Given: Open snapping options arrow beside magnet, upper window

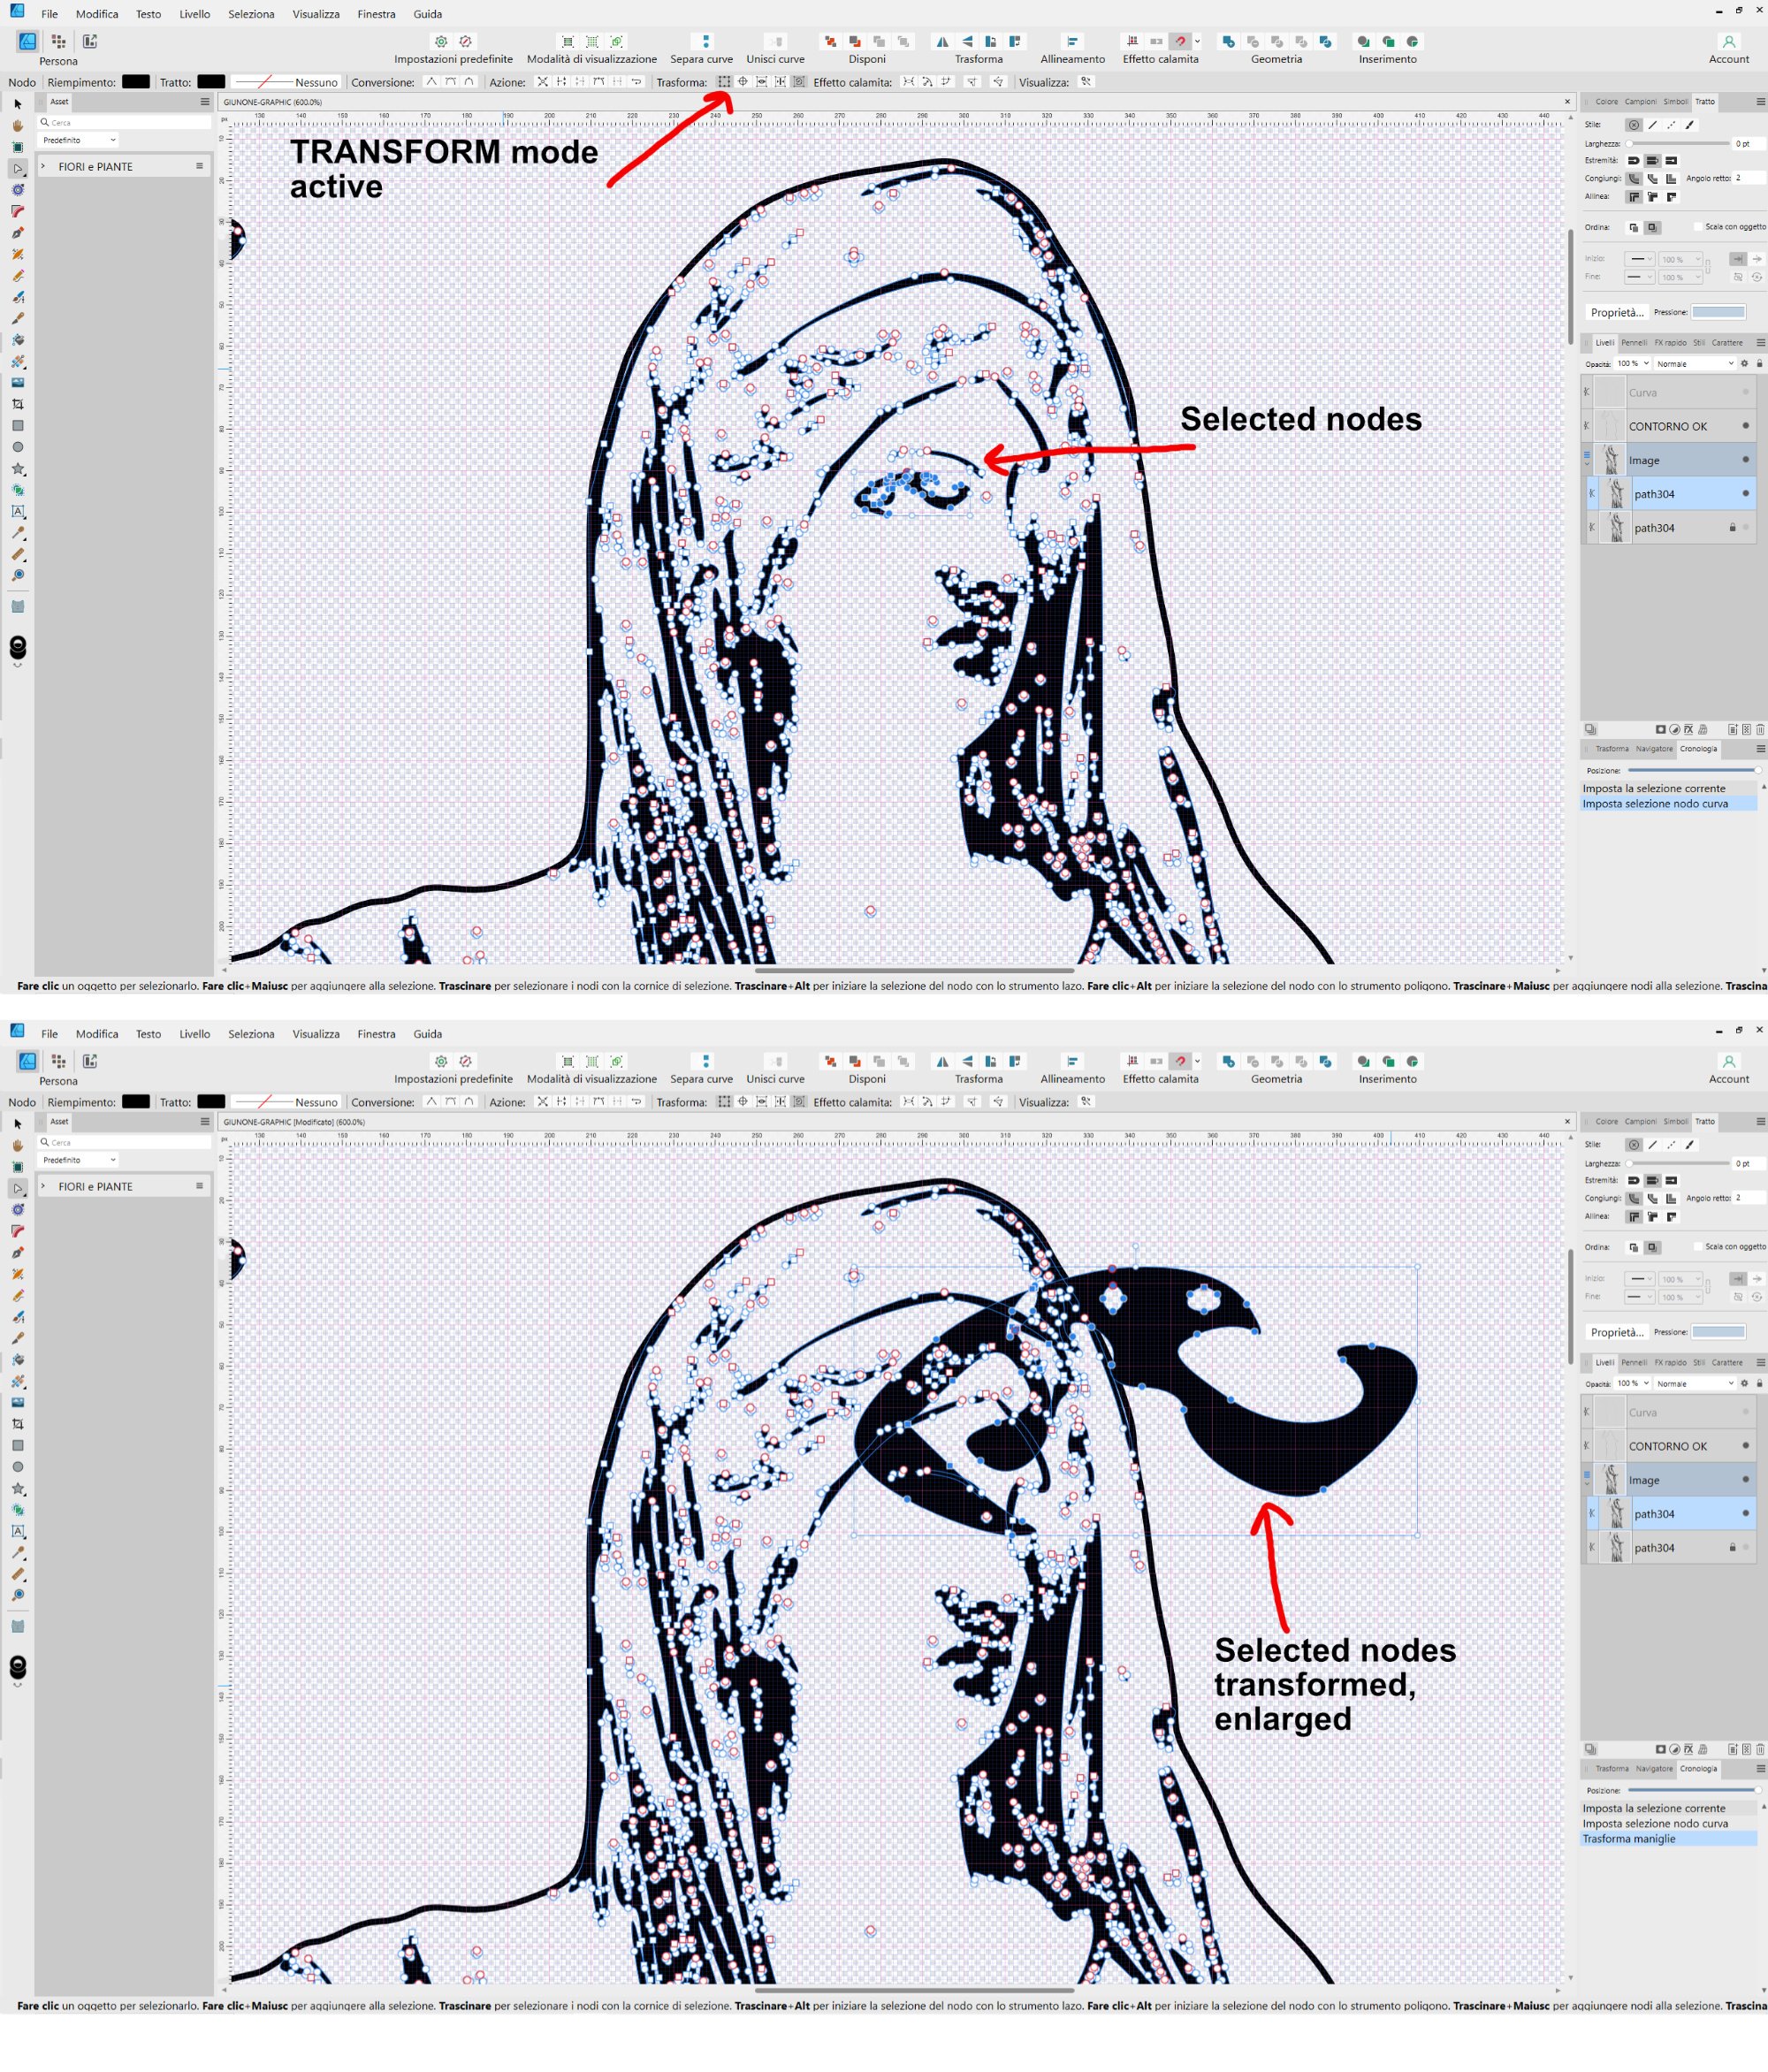Looking at the screenshot, I should (1197, 41).
